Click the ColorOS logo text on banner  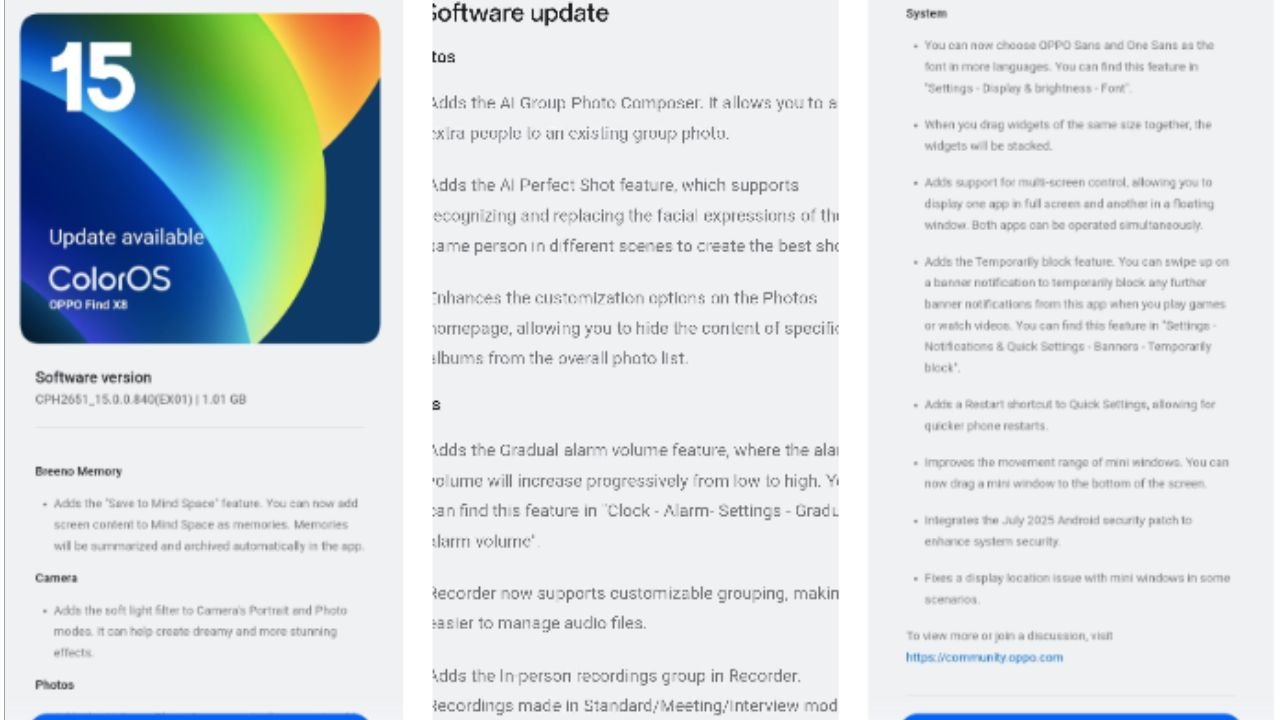click(109, 278)
